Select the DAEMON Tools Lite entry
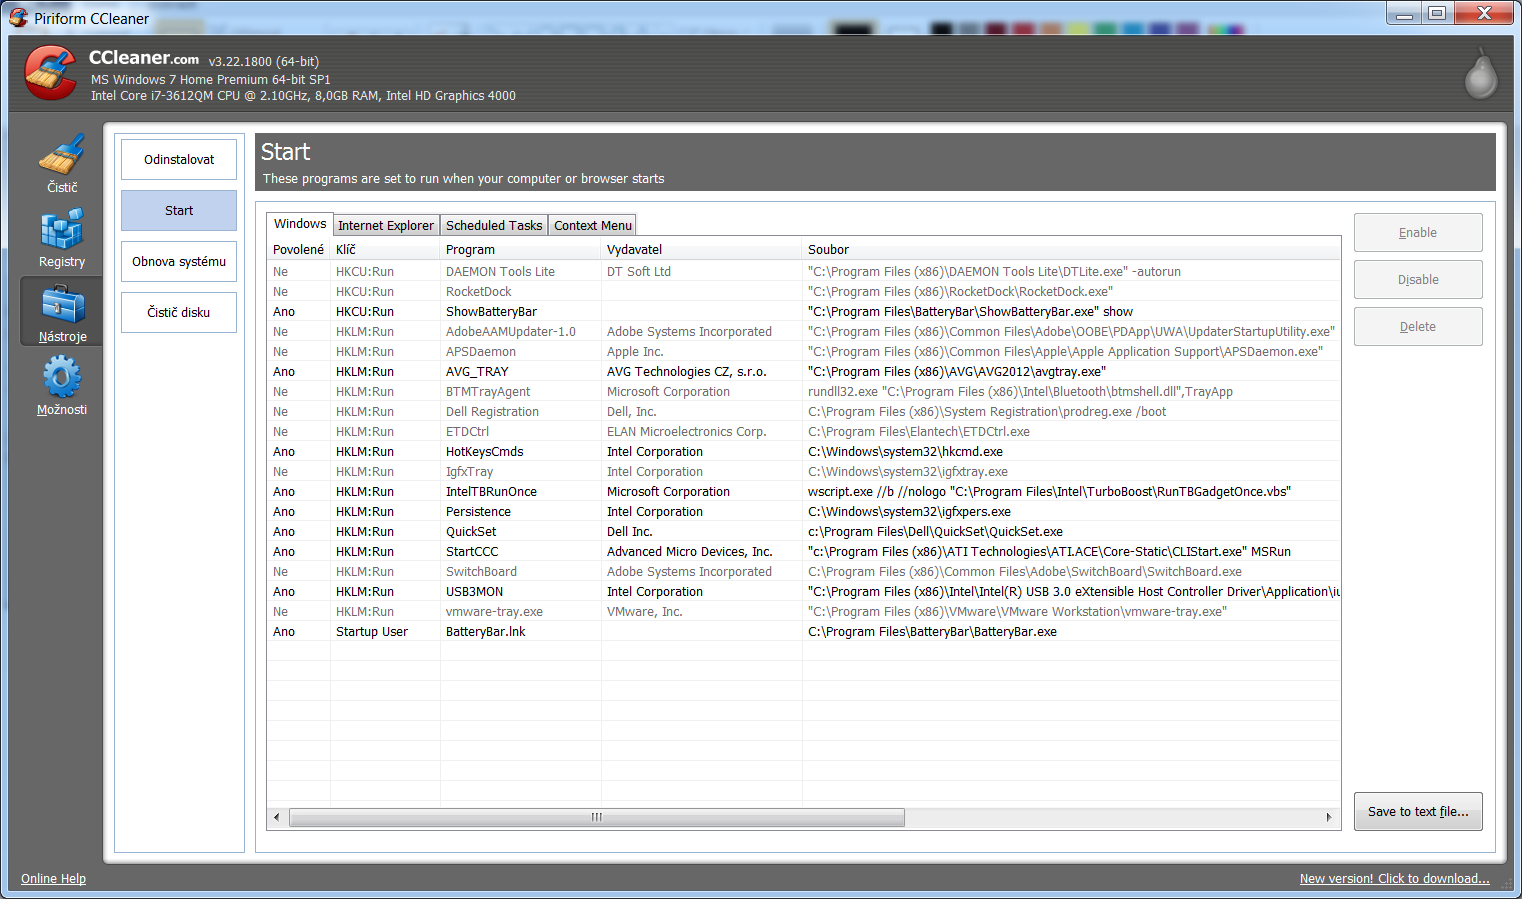This screenshot has width=1522, height=899. pyautogui.click(x=804, y=272)
